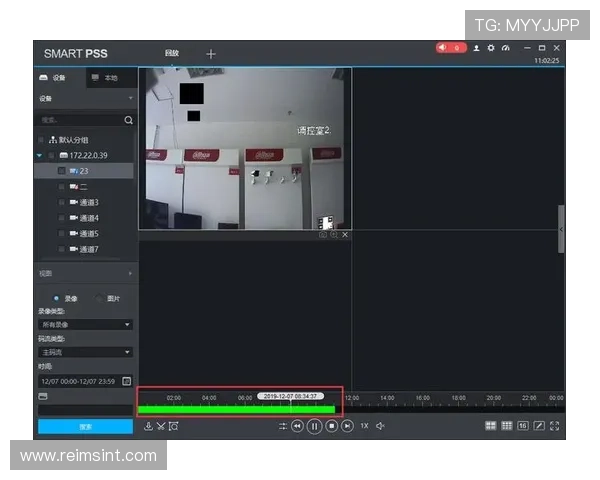Viewport: 600px width, 480px height.
Task: Mute or unmute the speaker icon
Action: [x=380, y=426]
